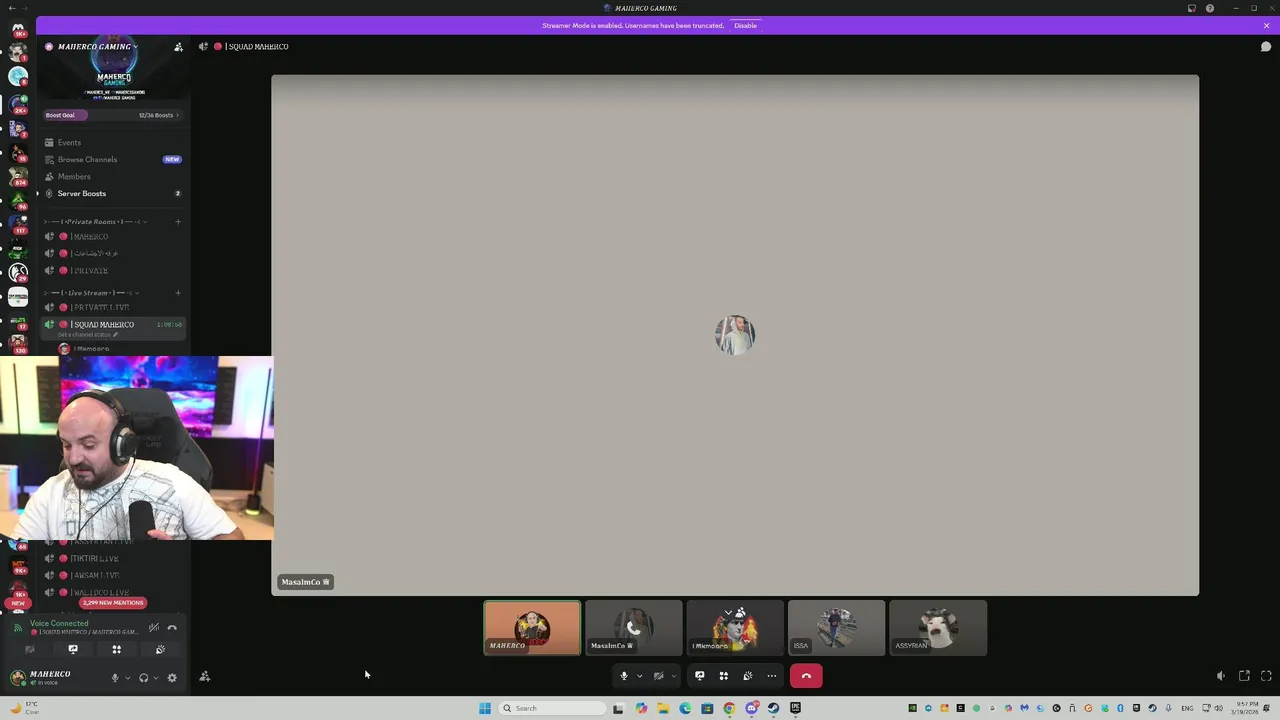Open the weather widget on the taskbar
This screenshot has width=1280, height=720.
click(24, 708)
